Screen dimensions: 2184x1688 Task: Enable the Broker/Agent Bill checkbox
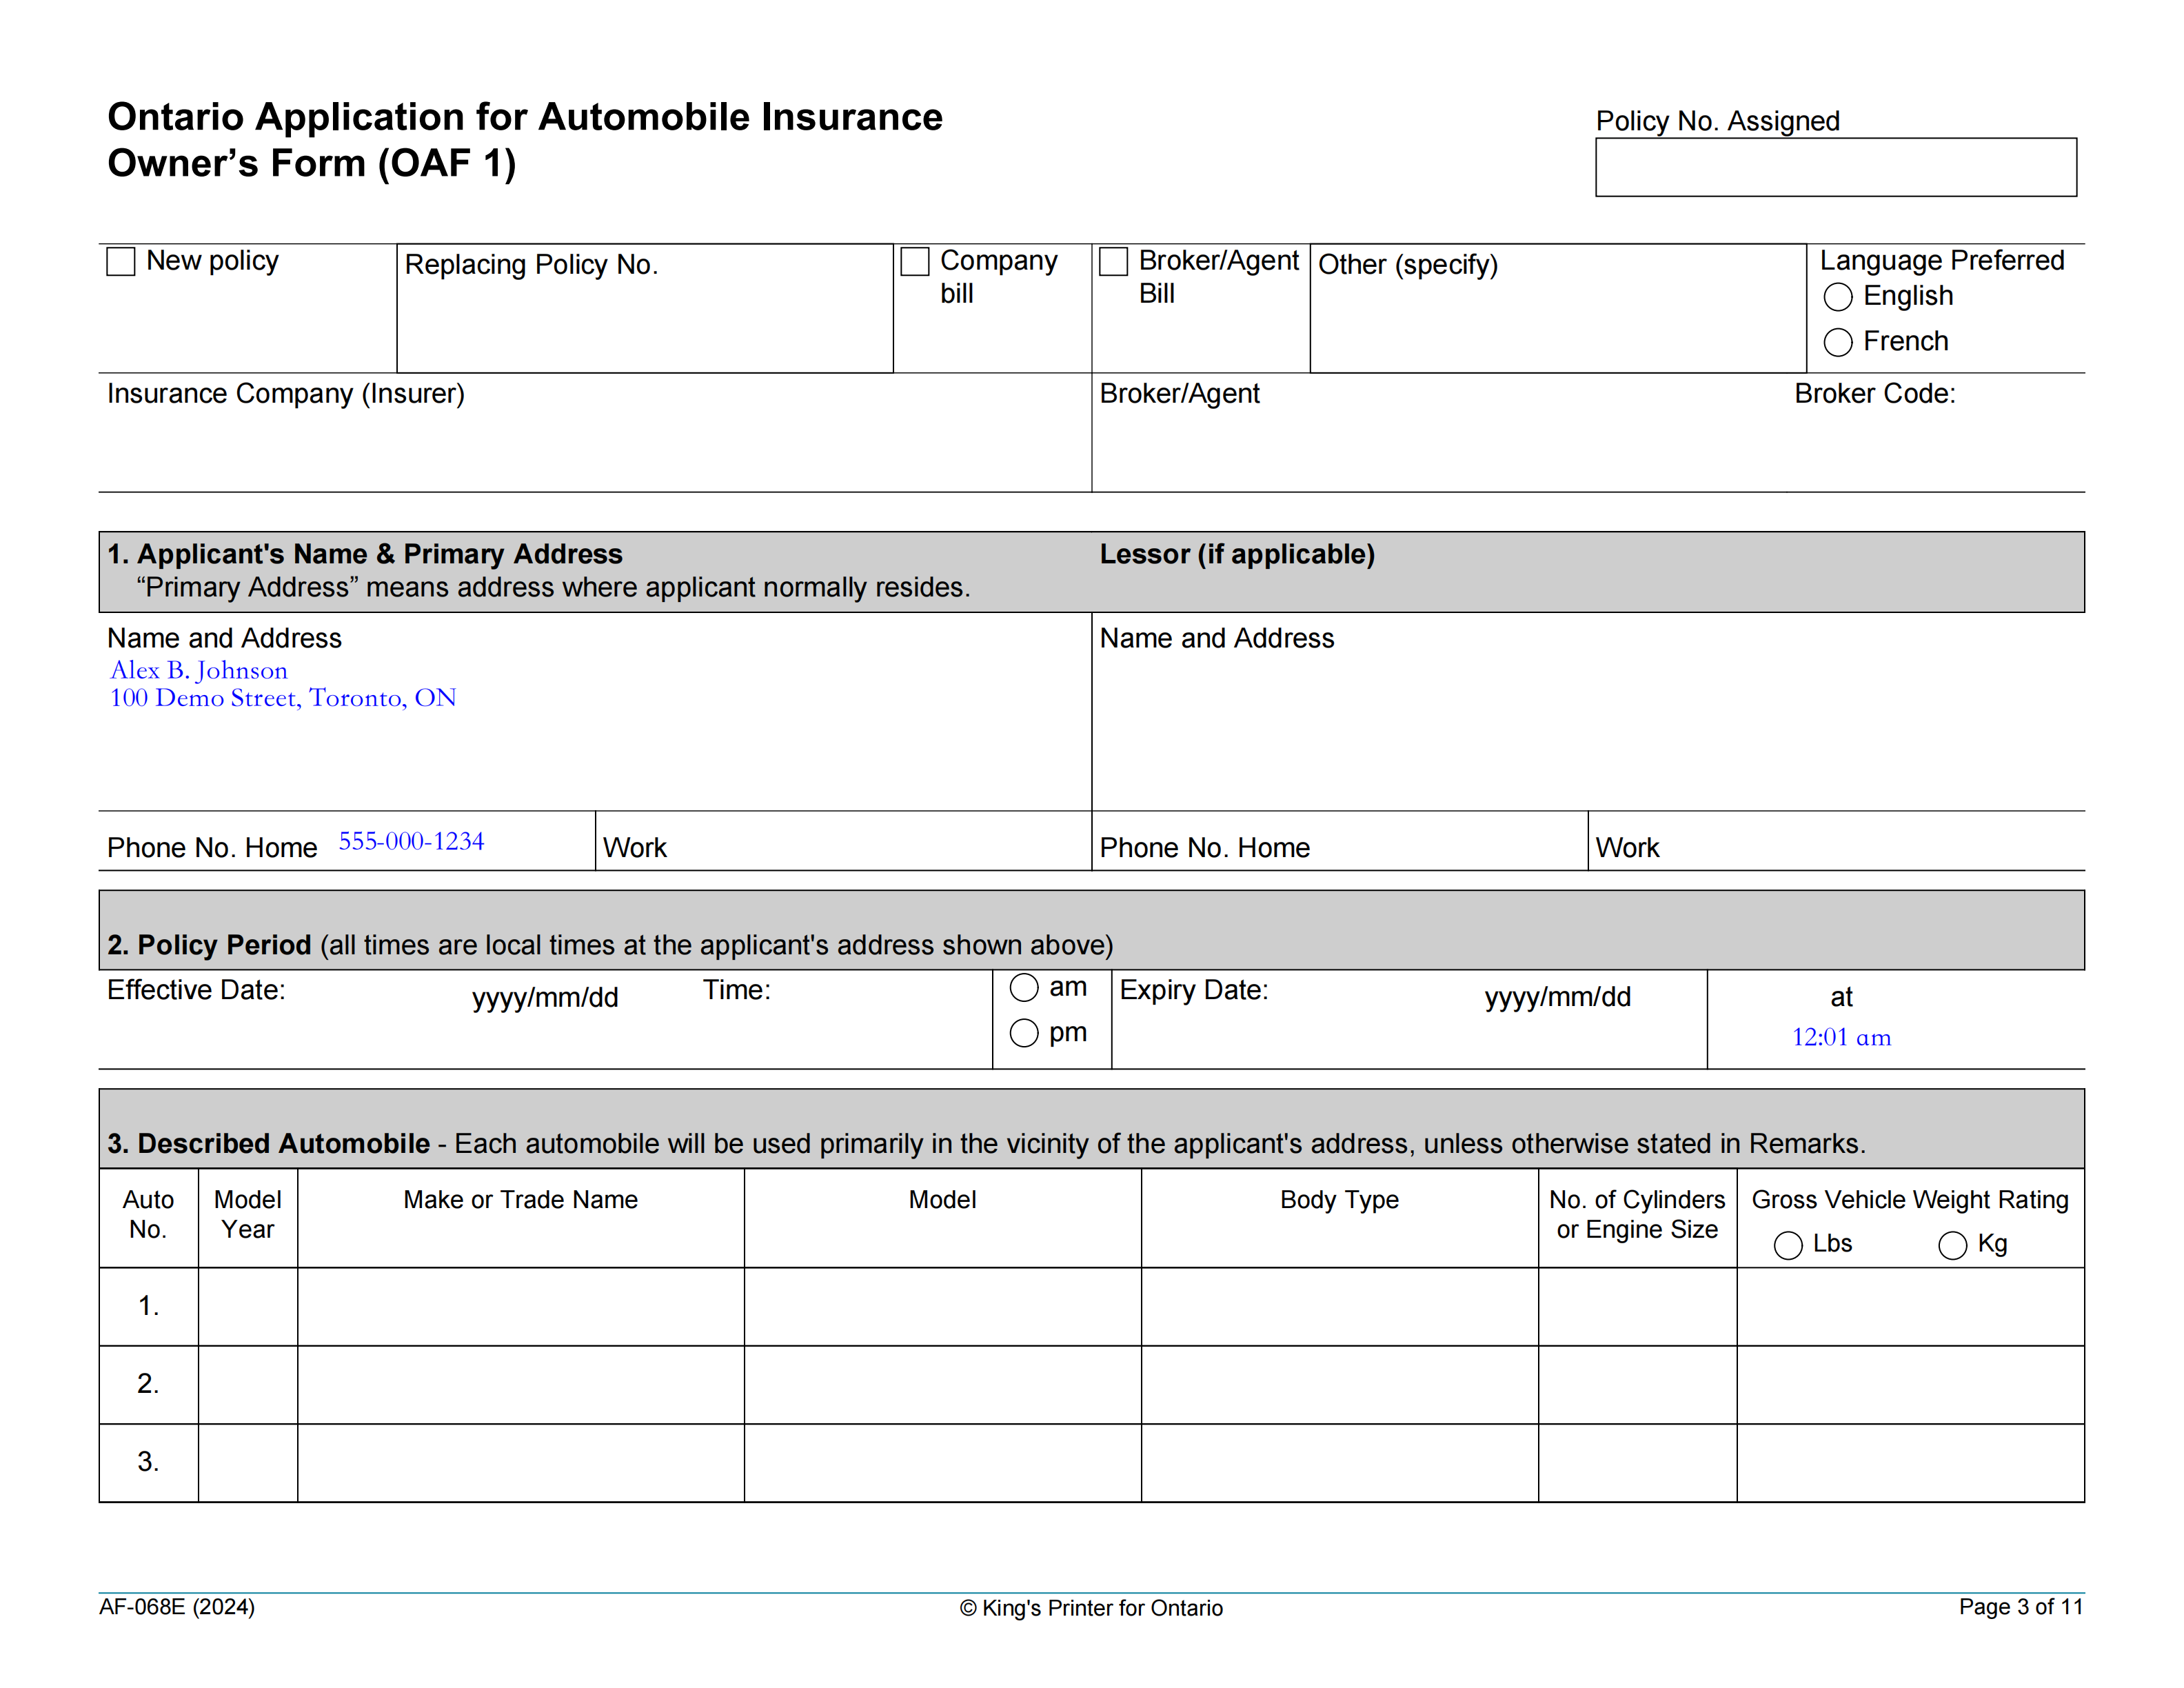(1113, 262)
